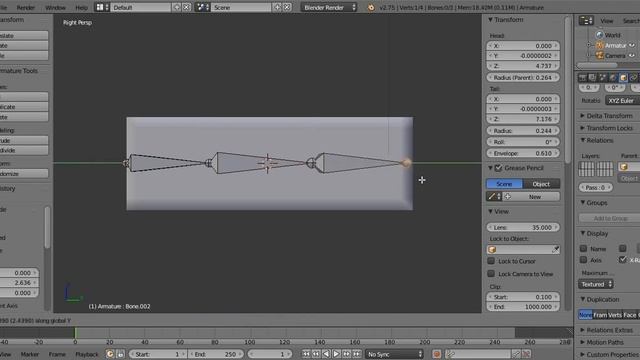The image size is (640, 360).
Task: Add a new scene with plus icon
Action: tap(278, 7)
